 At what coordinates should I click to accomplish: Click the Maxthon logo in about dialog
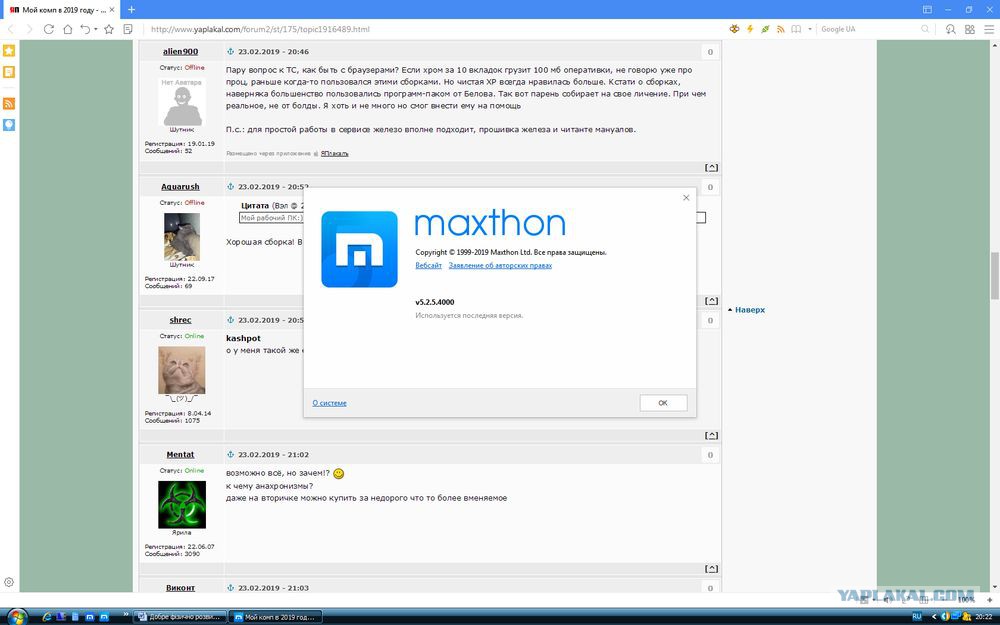(x=360, y=249)
